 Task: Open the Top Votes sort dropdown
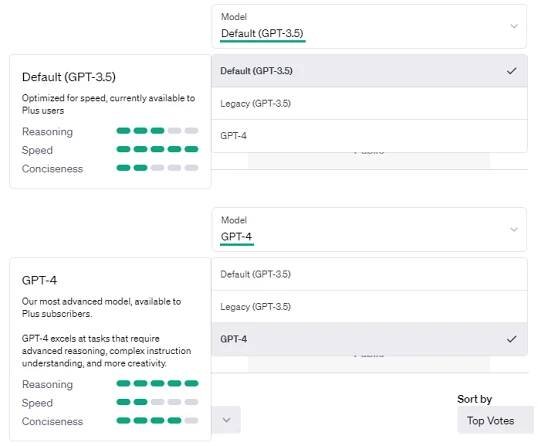coord(495,420)
